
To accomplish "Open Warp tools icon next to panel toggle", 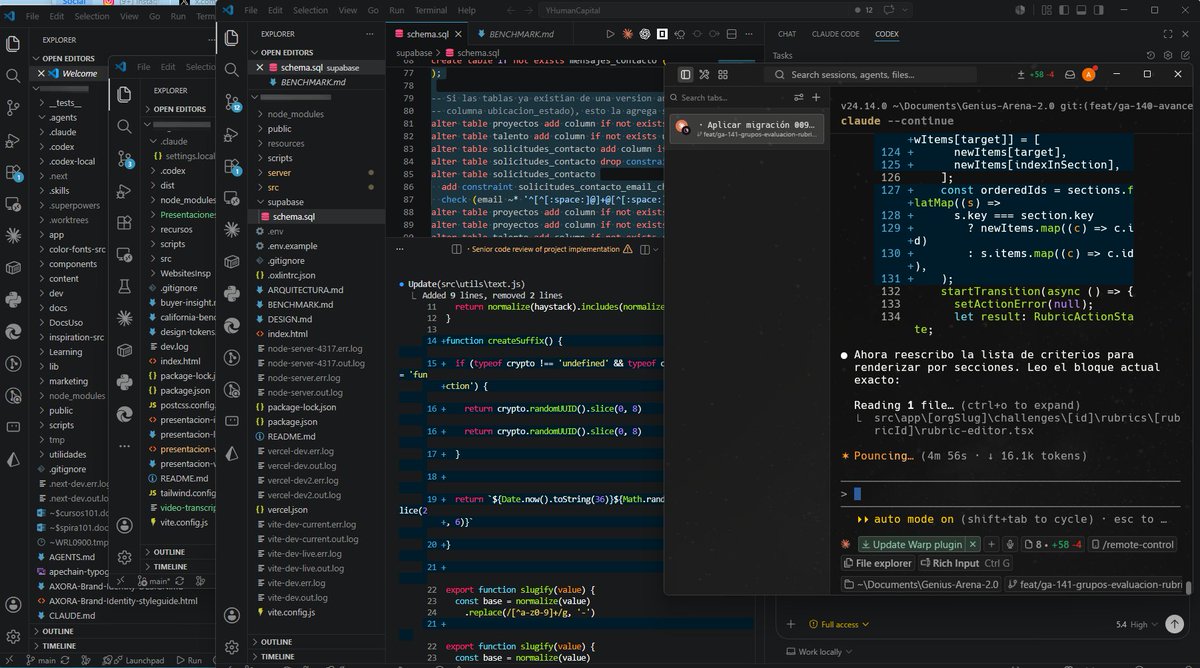I will pos(704,74).
